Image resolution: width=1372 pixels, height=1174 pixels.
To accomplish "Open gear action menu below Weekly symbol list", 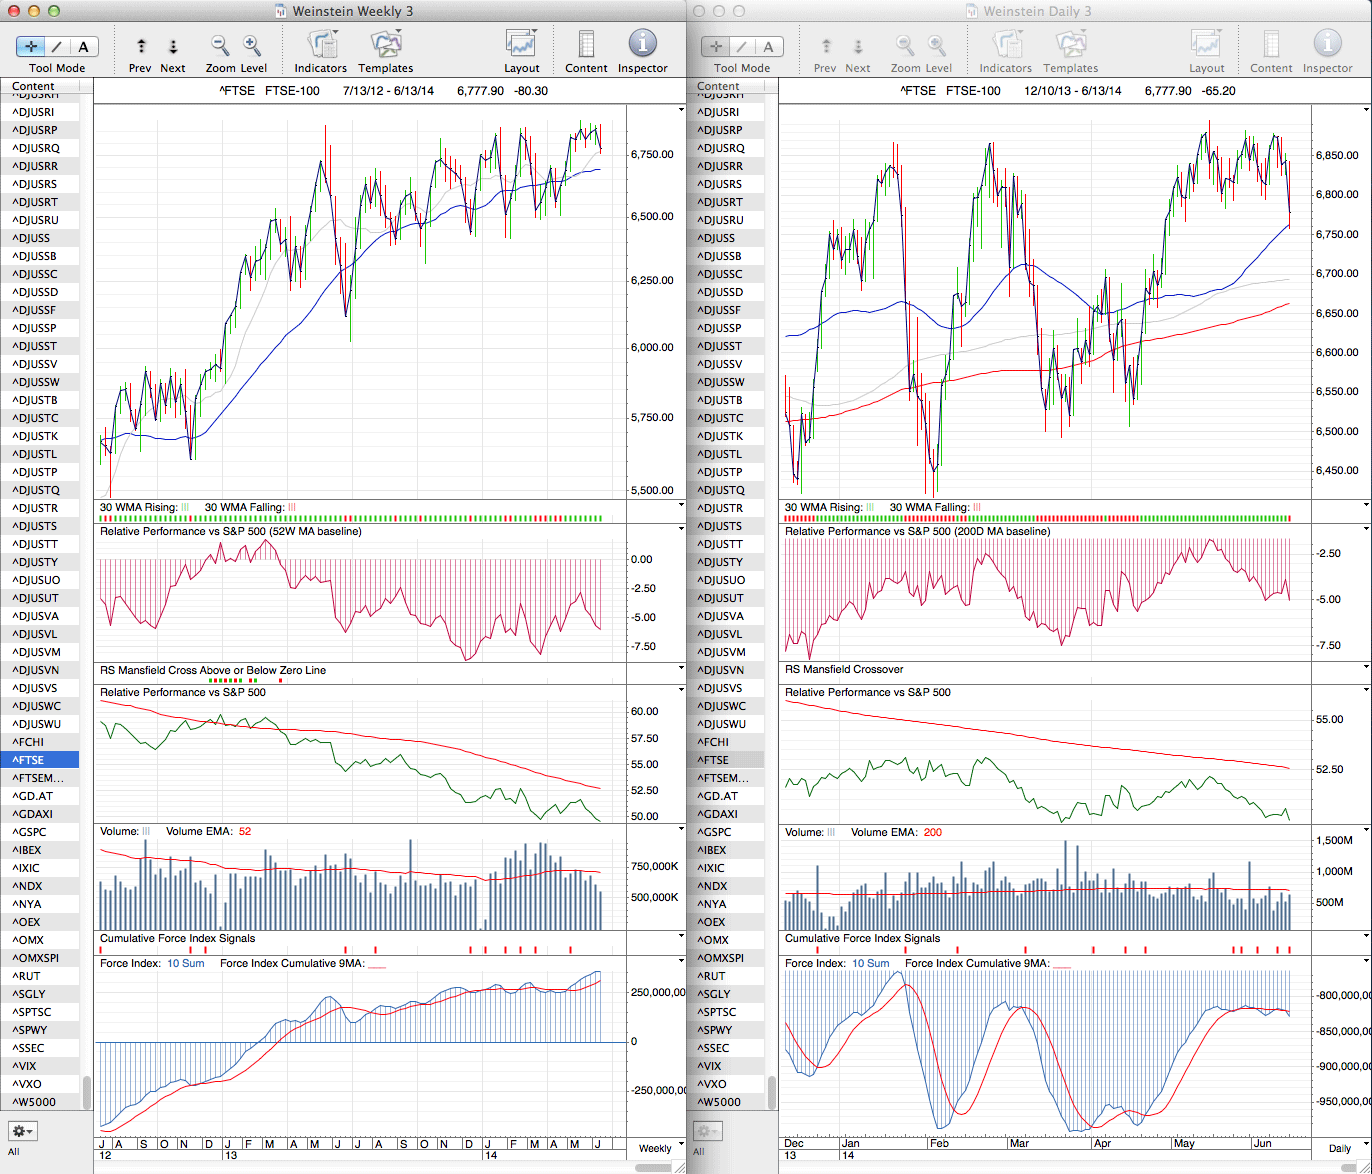I will point(23,1131).
